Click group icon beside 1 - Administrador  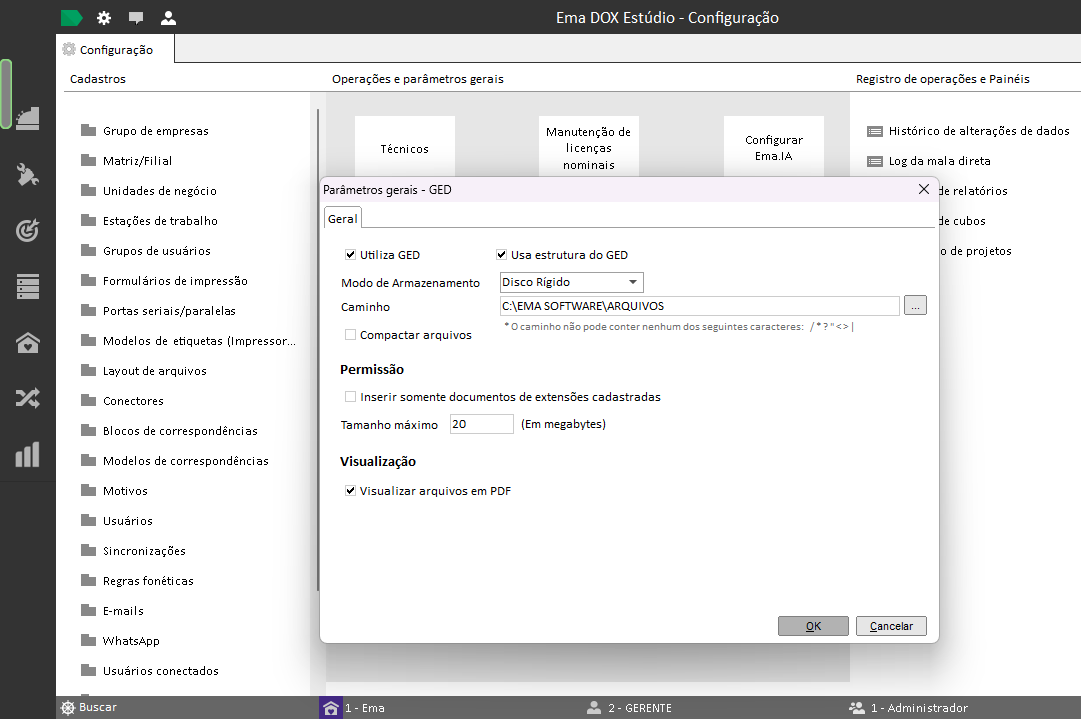click(857, 708)
